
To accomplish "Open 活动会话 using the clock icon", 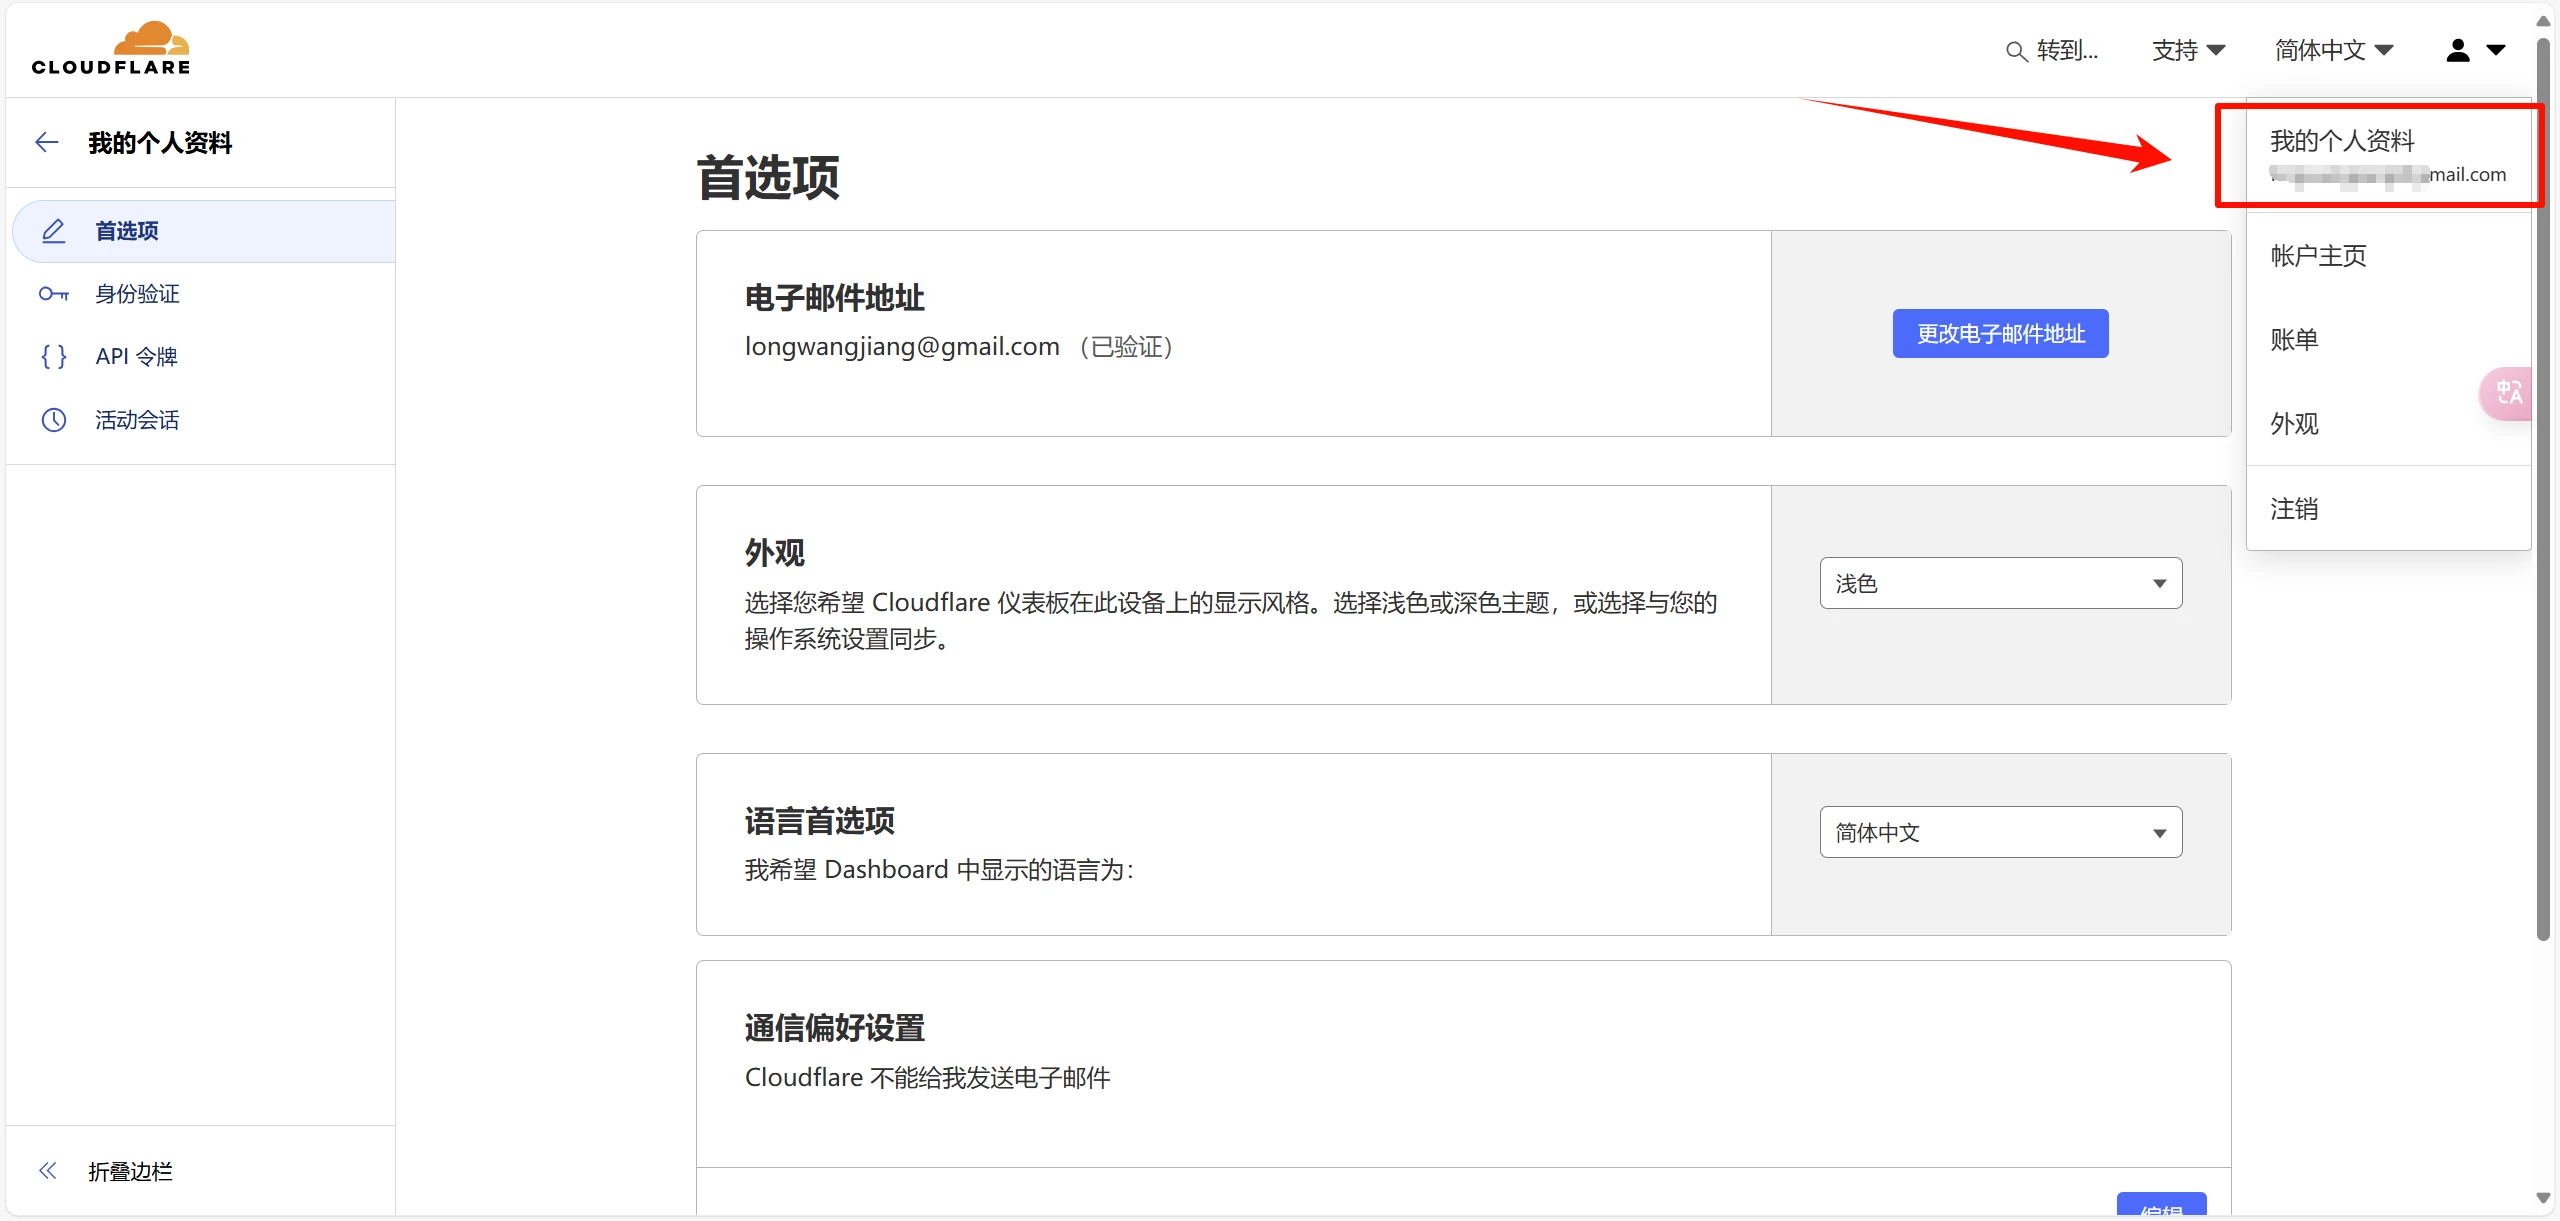I will pyautogui.click(x=54, y=420).
